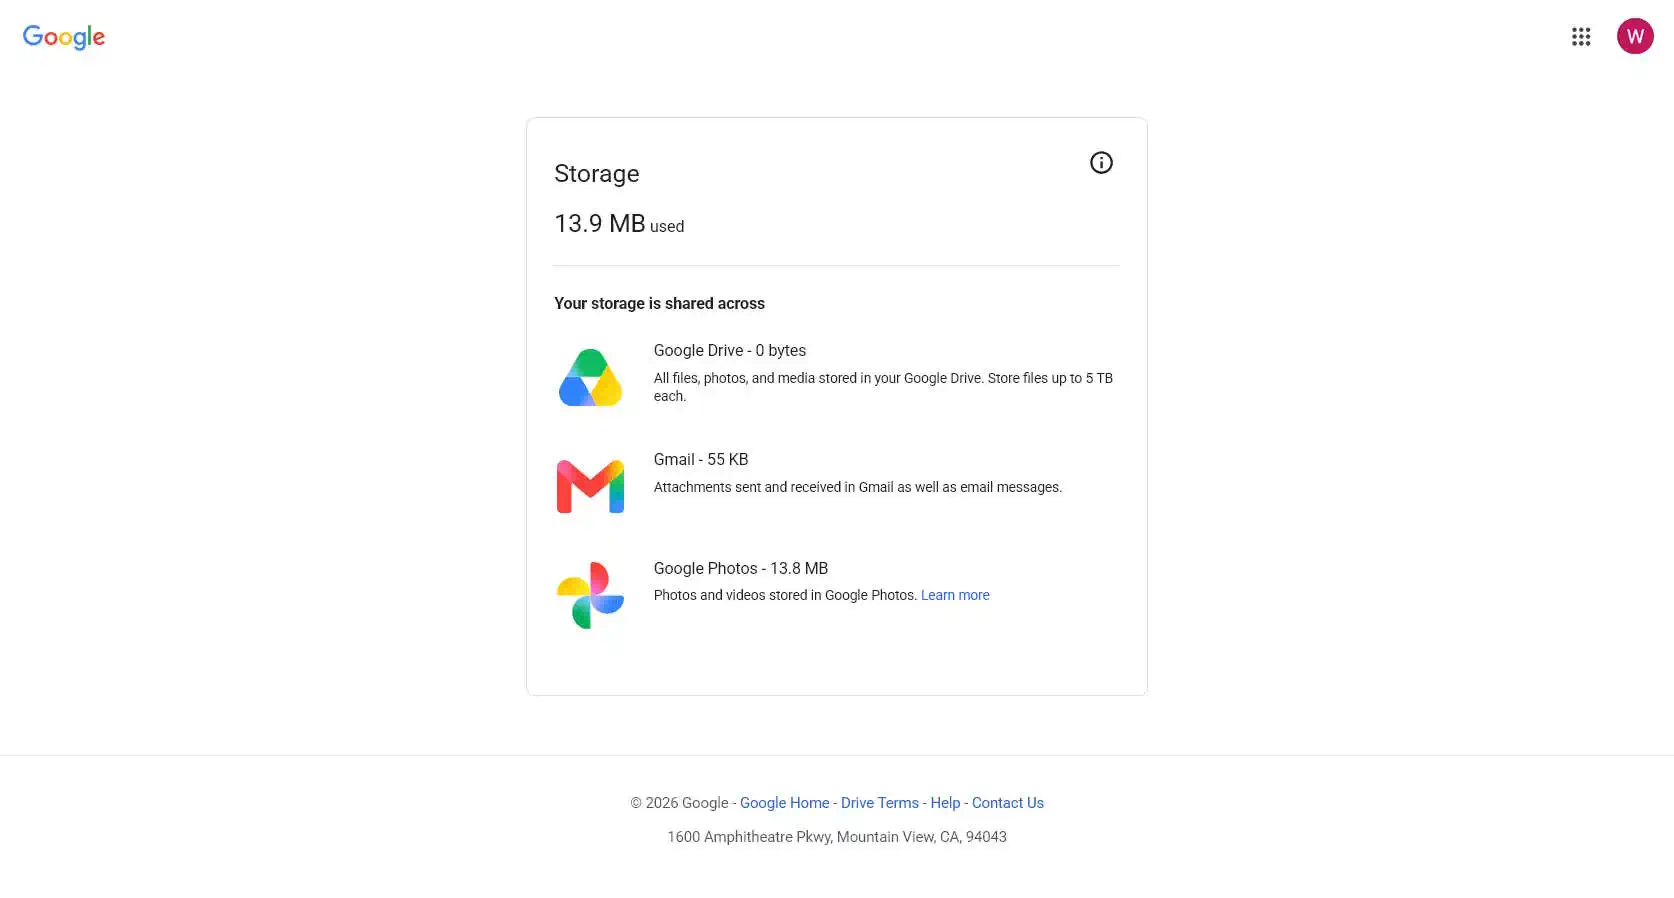Open the Help footer link

[945, 803]
